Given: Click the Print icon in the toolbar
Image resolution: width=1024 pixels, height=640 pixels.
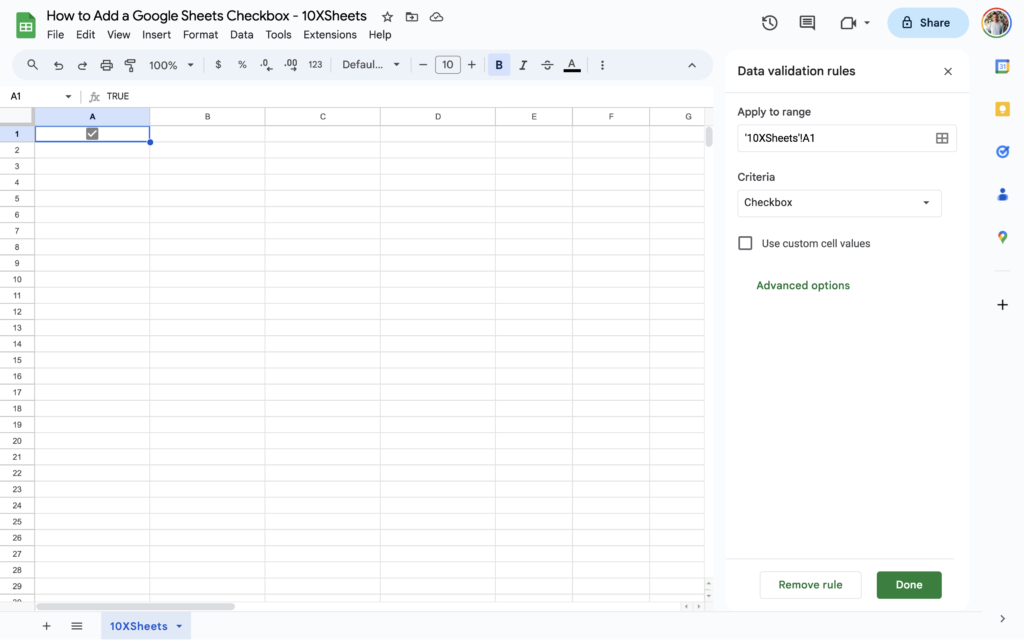Looking at the screenshot, I should click(x=107, y=64).
